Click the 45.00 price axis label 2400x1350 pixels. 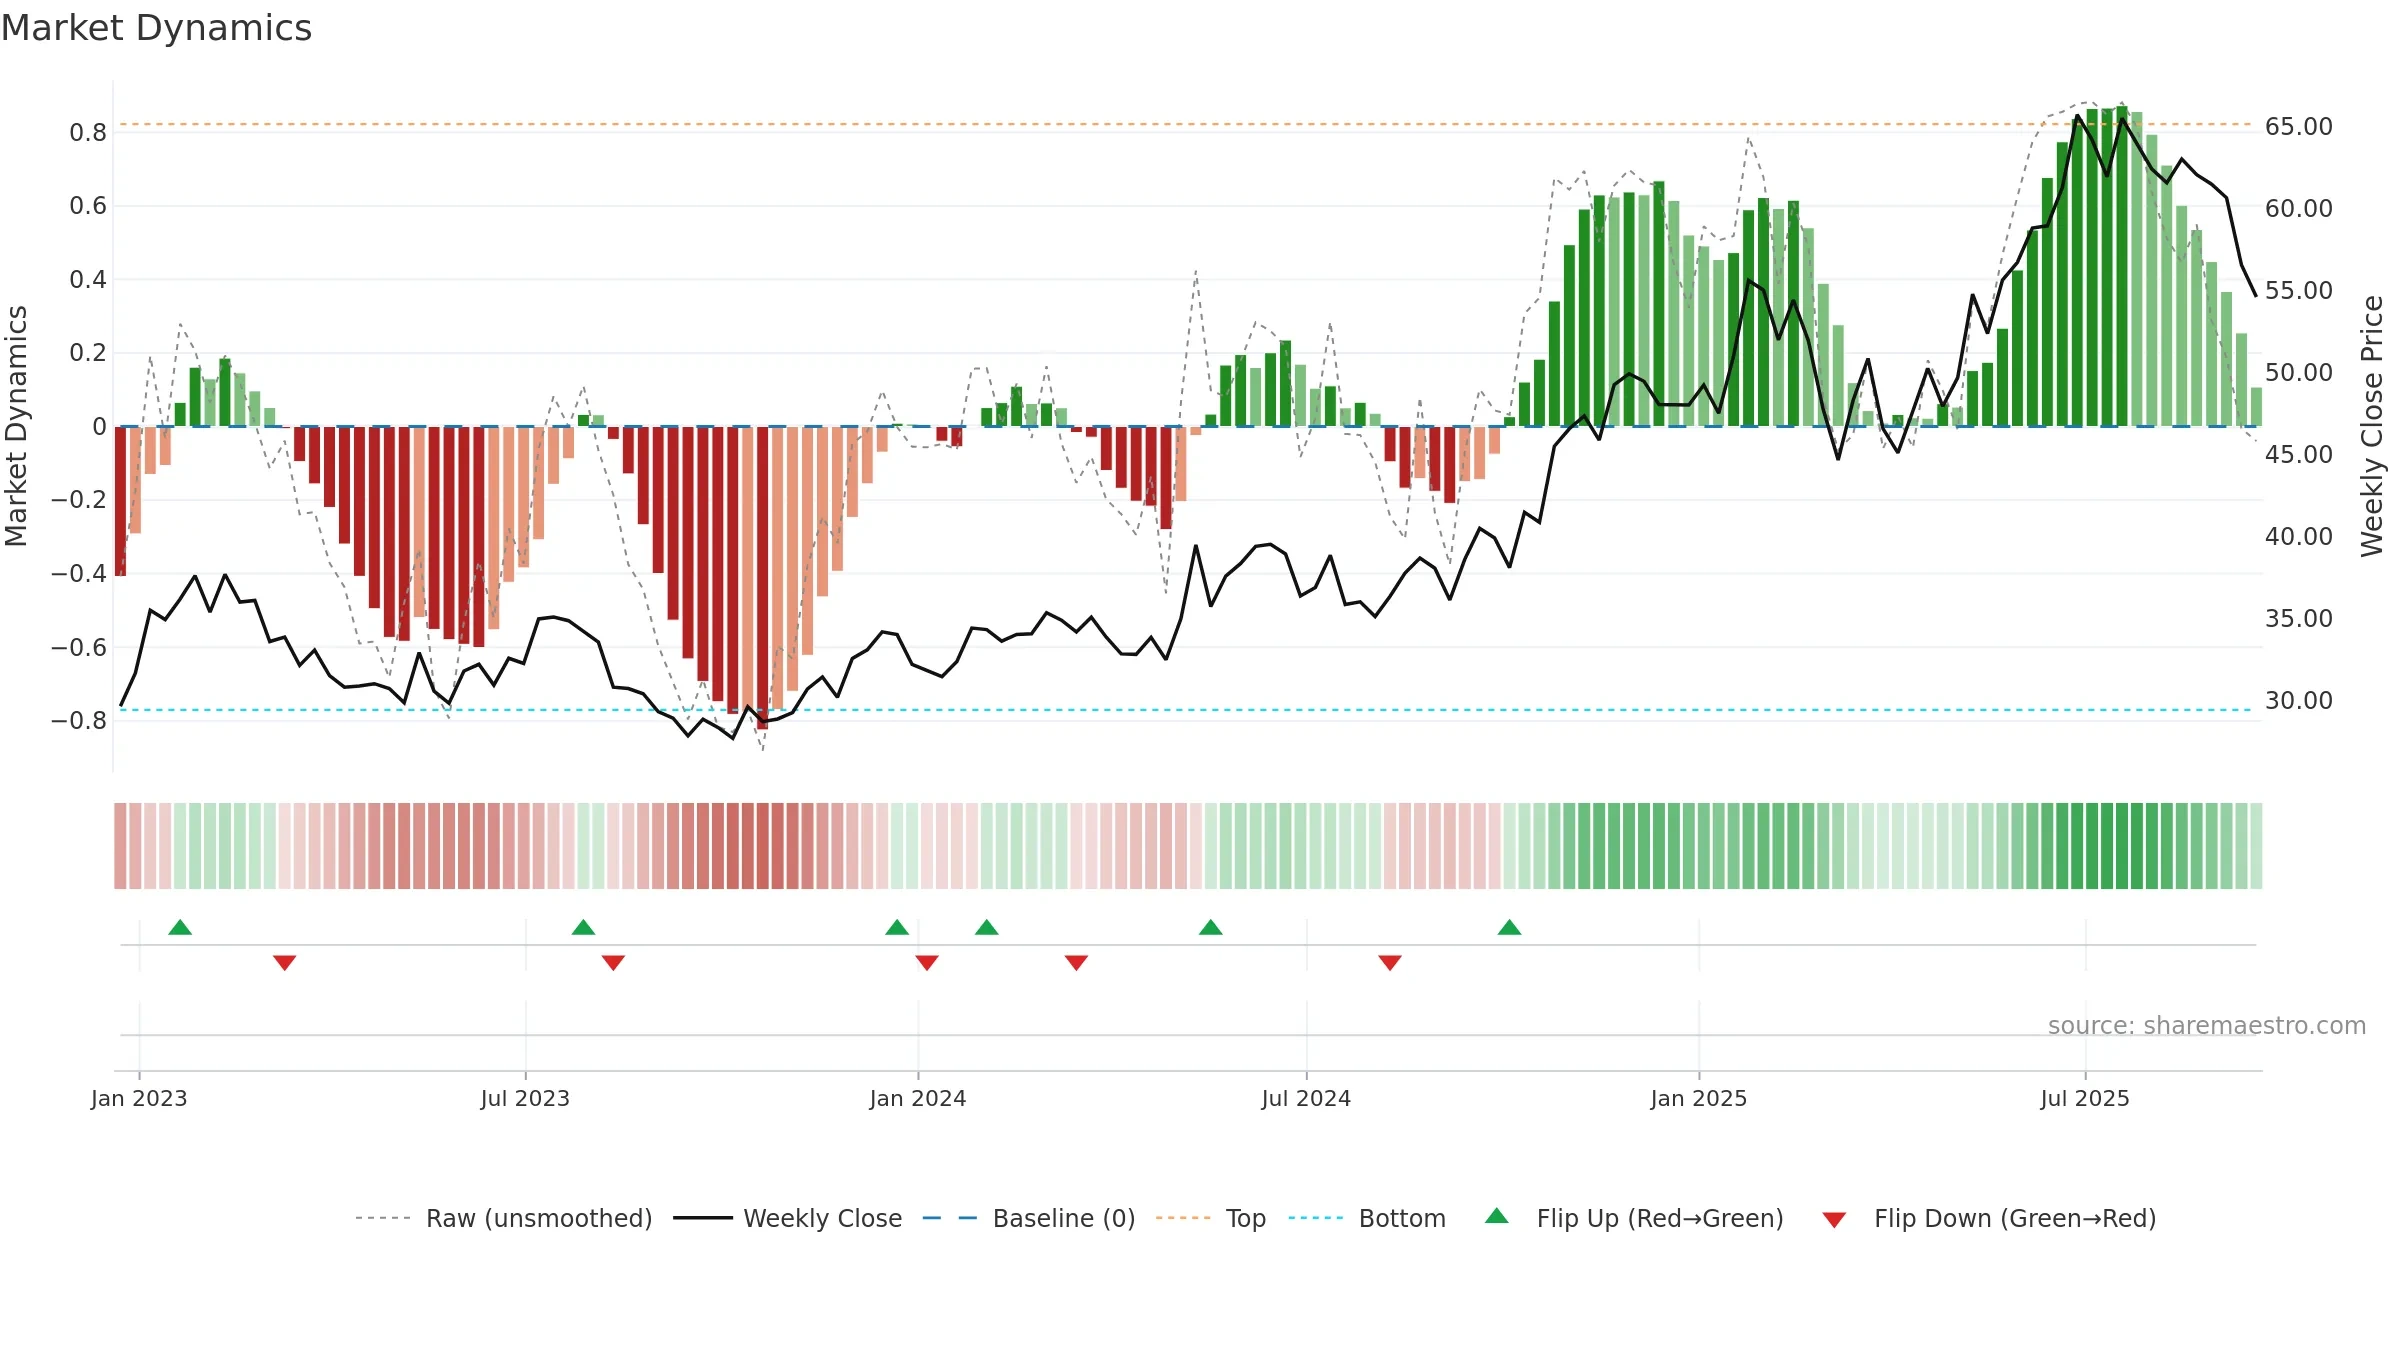(x=2299, y=455)
